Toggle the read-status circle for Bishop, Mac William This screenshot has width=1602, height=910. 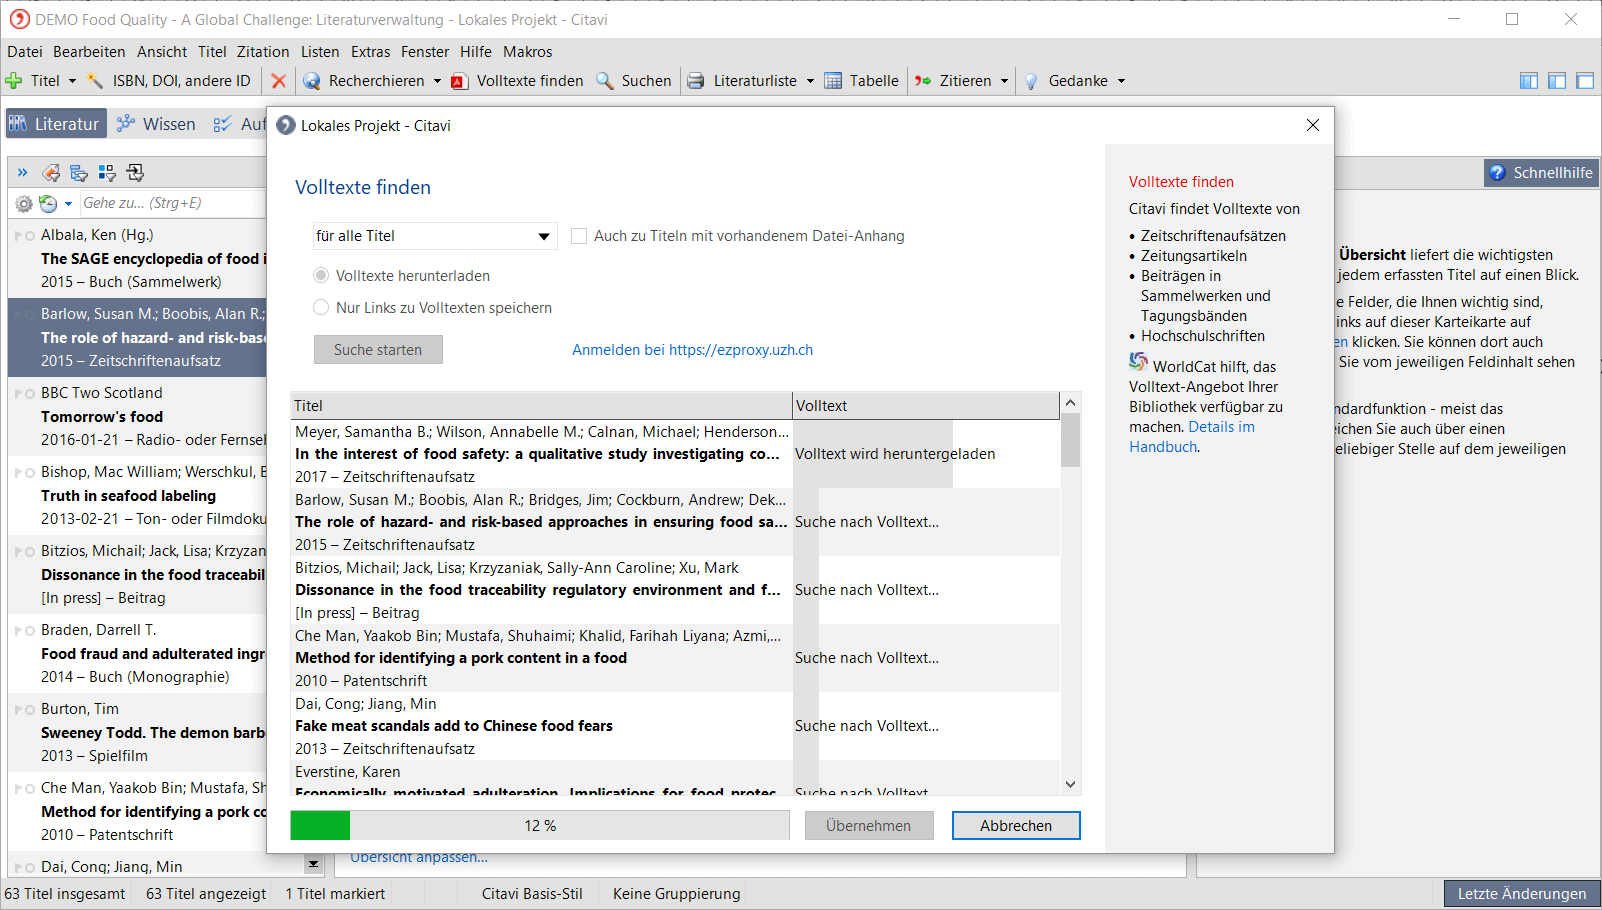[30, 473]
